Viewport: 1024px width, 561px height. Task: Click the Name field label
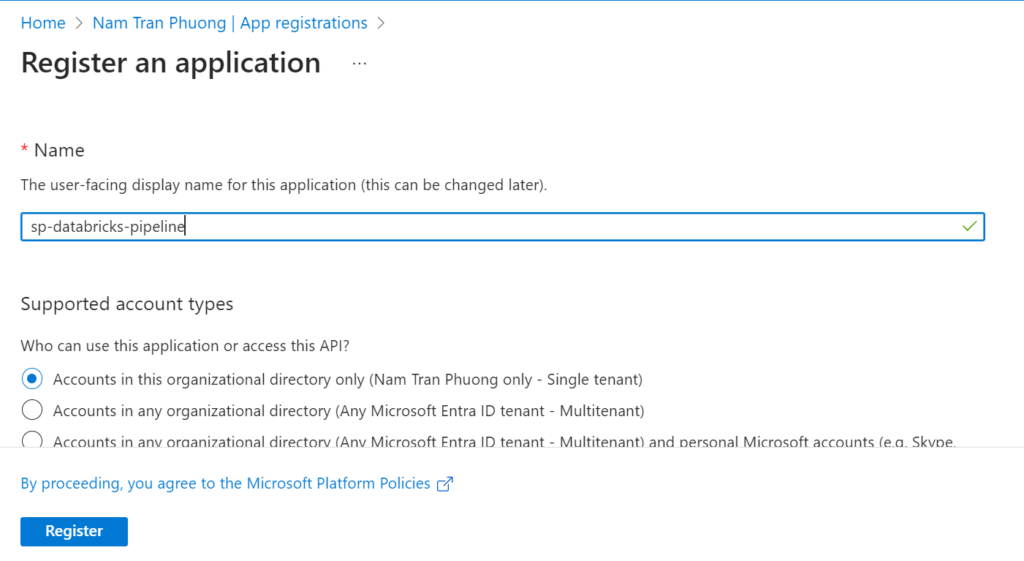pos(59,150)
